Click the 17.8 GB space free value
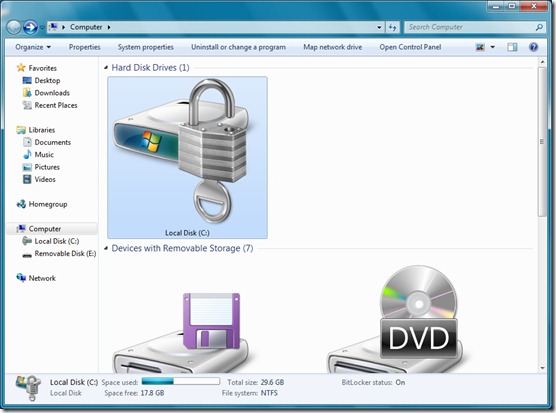The height and width of the screenshot is (413, 556). pyautogui.click(x=152, y=393)
